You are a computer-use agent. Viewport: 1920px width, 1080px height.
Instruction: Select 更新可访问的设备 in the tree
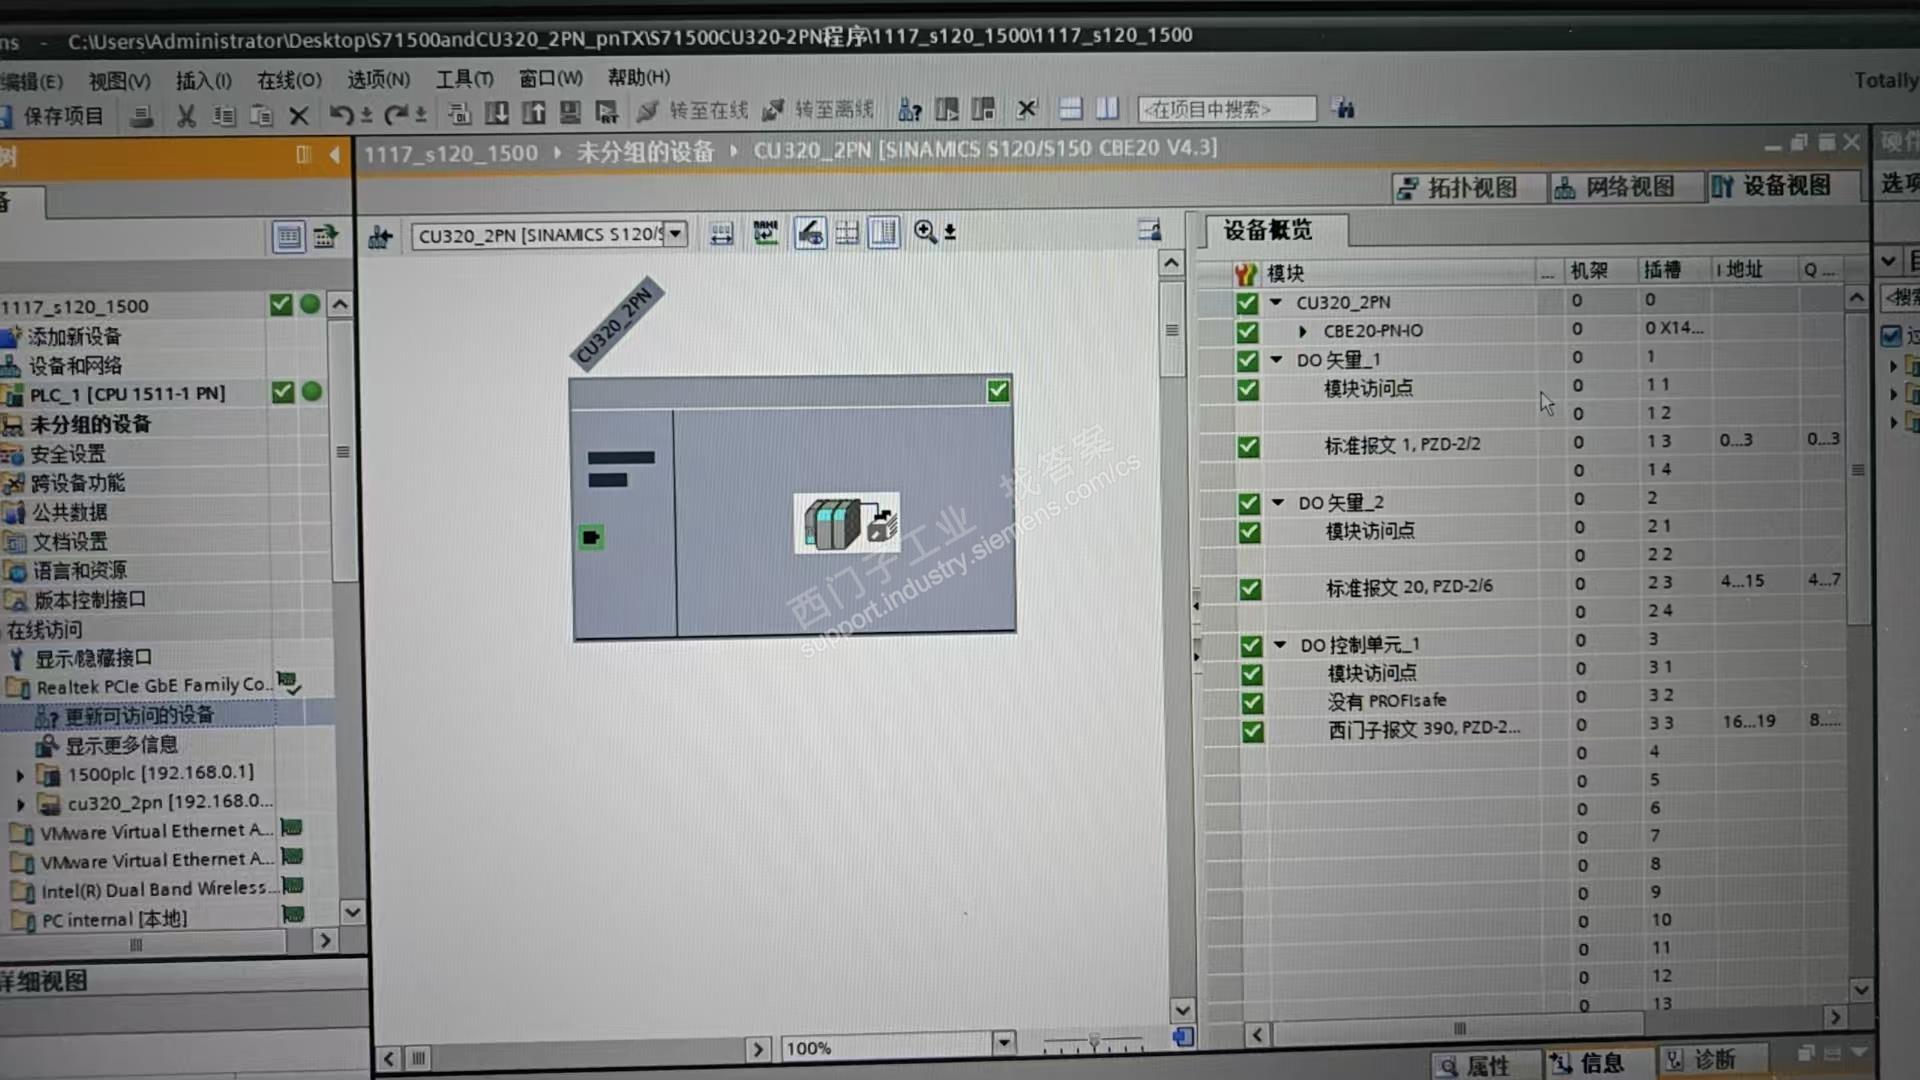coord(139,715)
